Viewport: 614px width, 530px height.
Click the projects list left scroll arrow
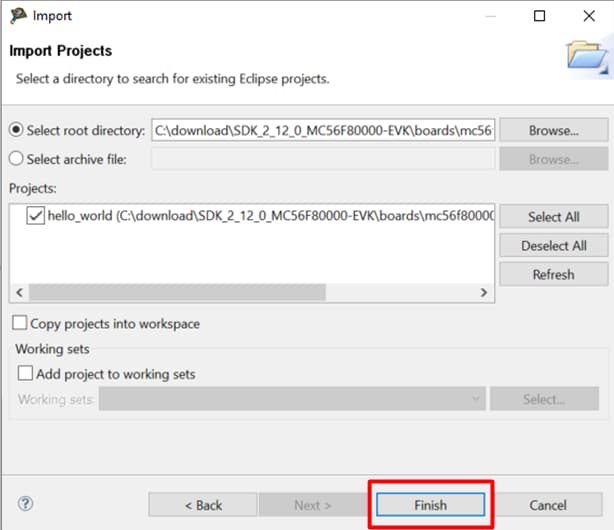[17, 292]
